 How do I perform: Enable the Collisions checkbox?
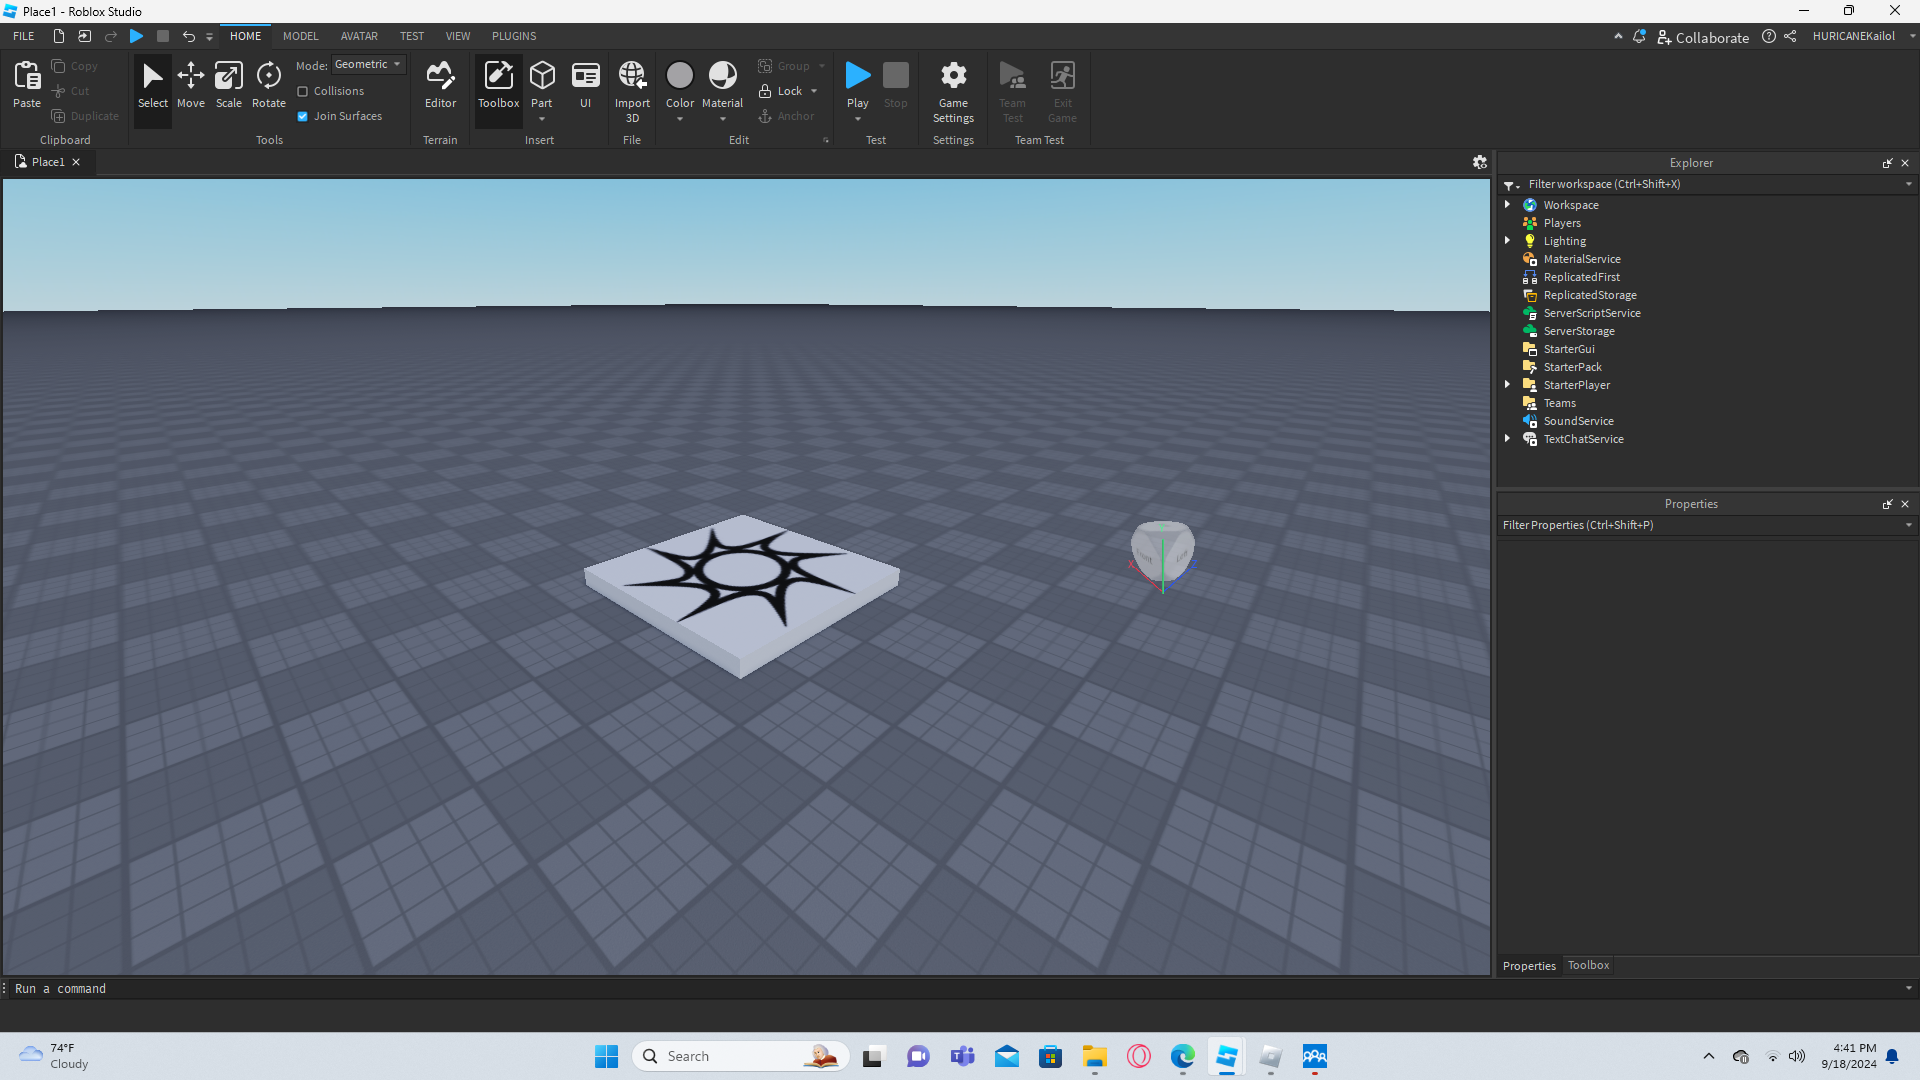(303, 91)
